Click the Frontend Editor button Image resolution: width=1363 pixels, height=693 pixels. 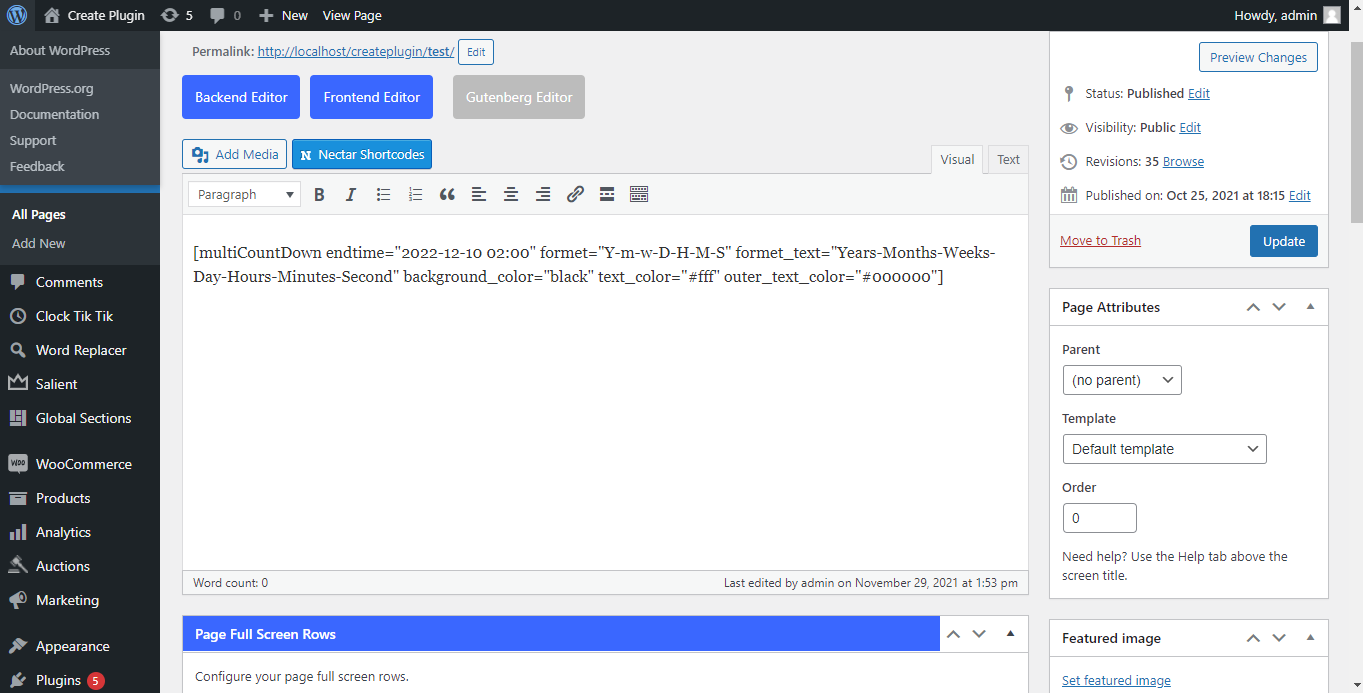point(371,97)
